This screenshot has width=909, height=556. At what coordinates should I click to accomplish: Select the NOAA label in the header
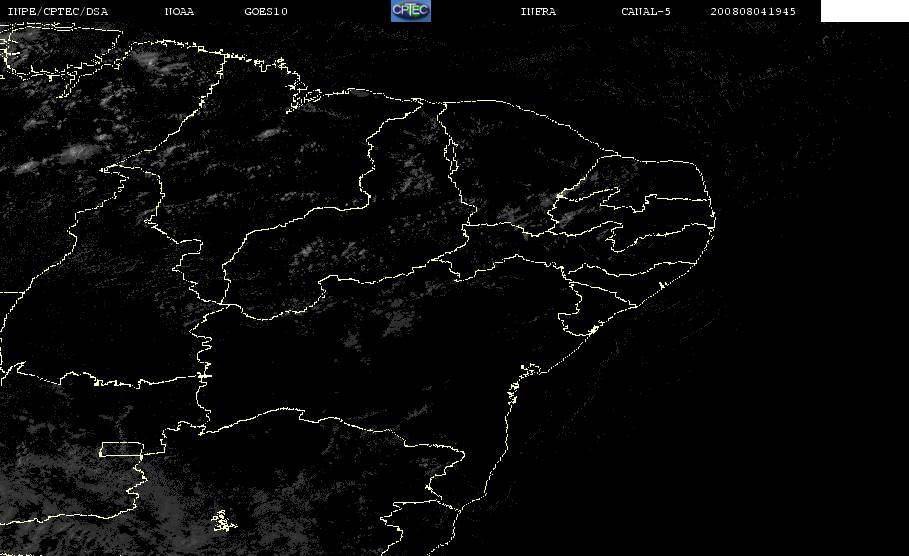(x=179, y=12)
